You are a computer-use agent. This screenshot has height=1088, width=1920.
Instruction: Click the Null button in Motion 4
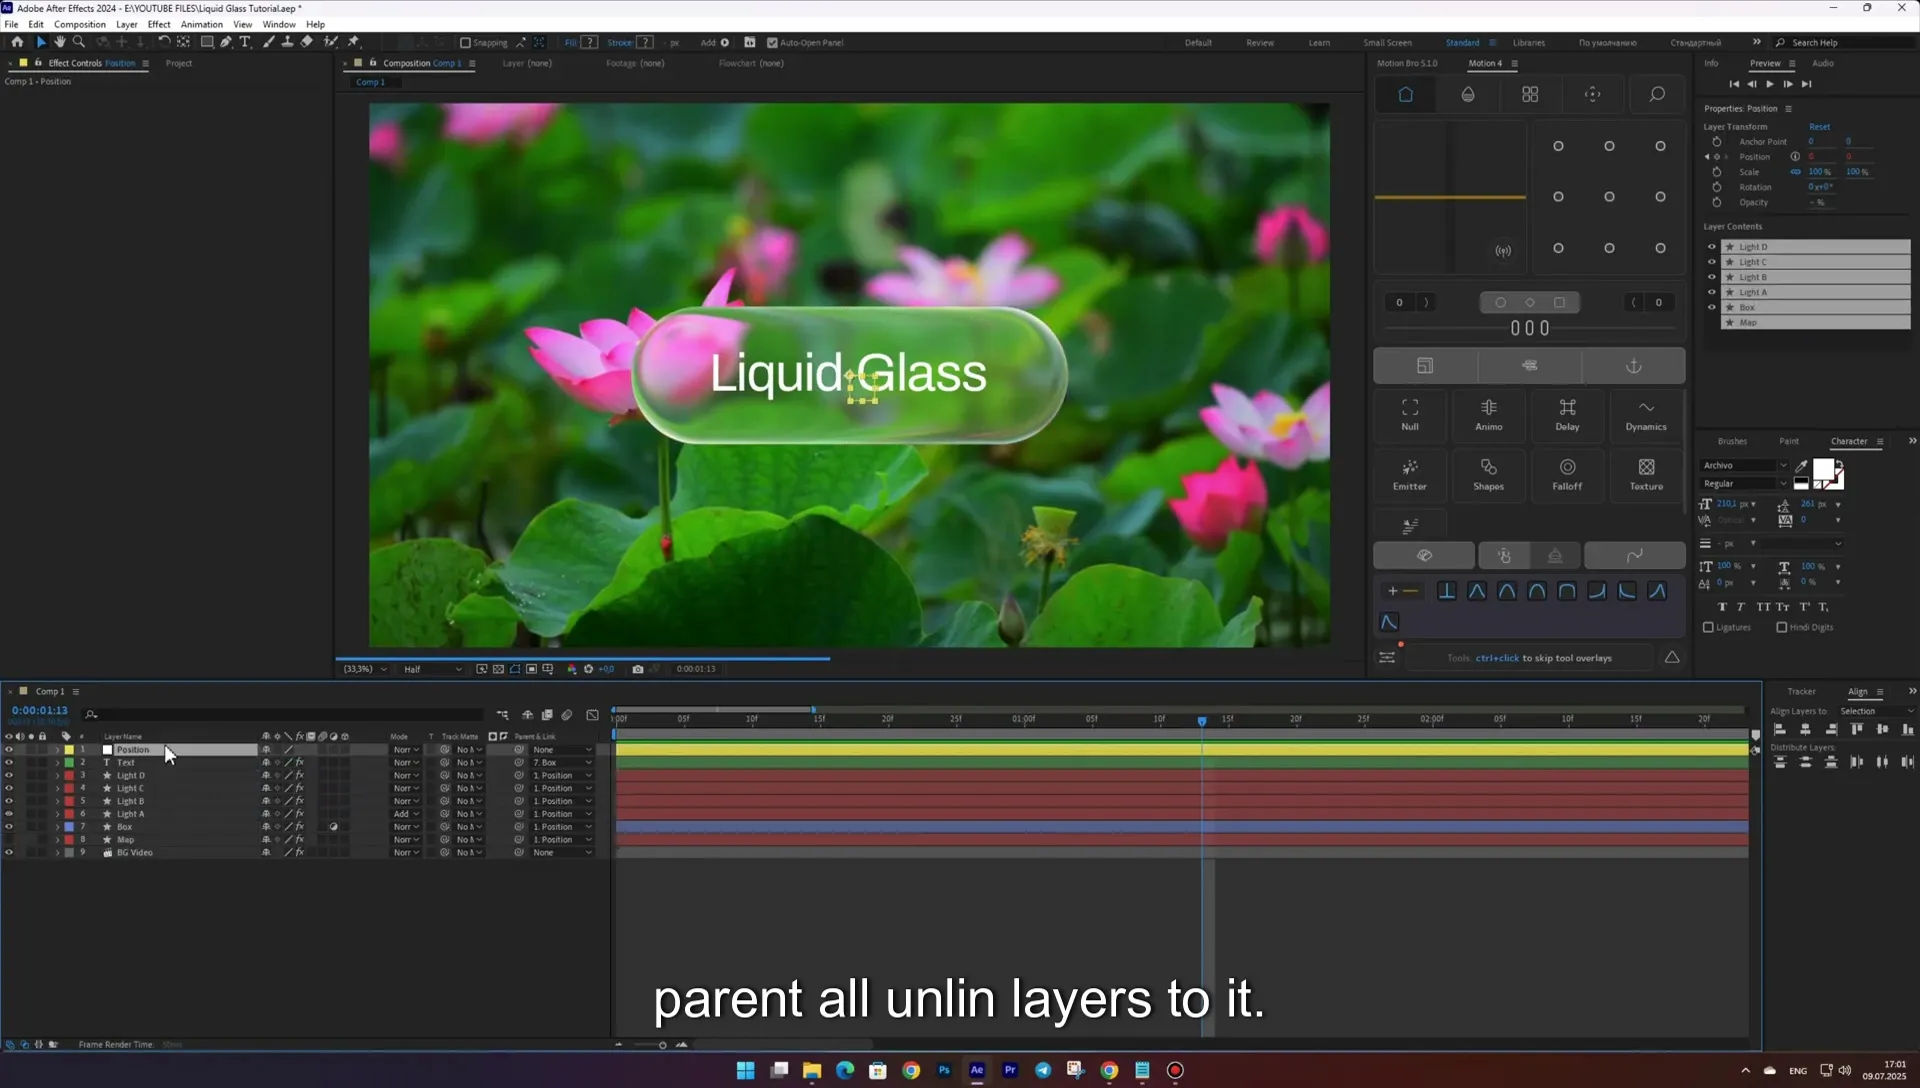(1410, 414)
